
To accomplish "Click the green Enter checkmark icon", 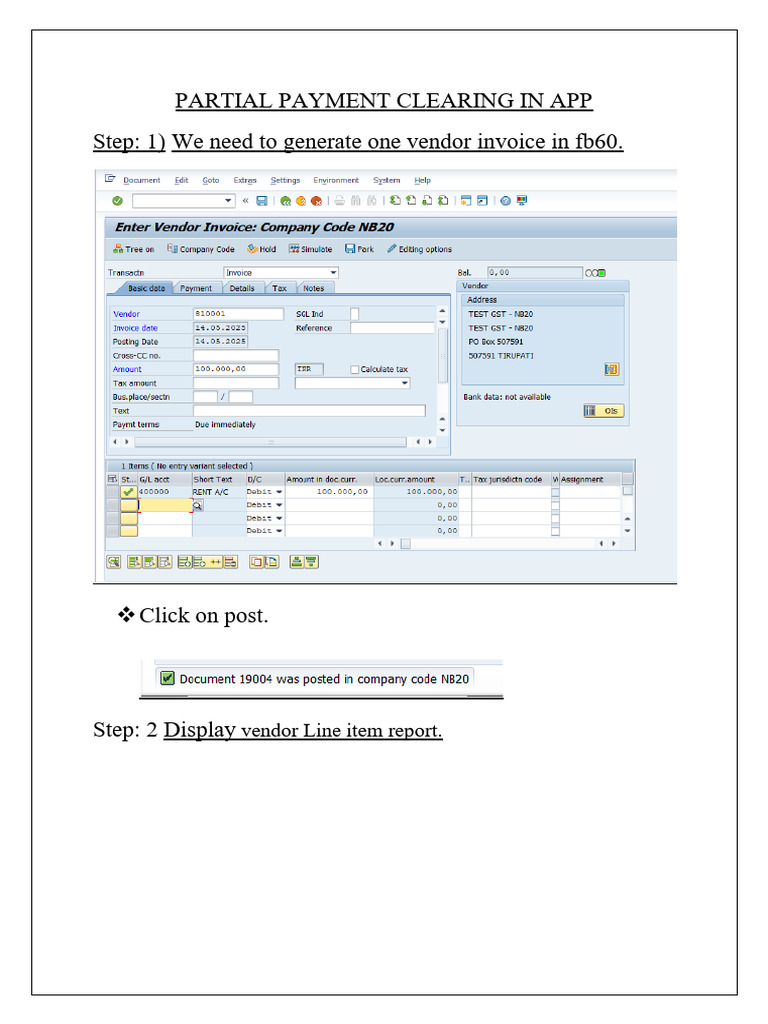I will [x=118, y=201].
